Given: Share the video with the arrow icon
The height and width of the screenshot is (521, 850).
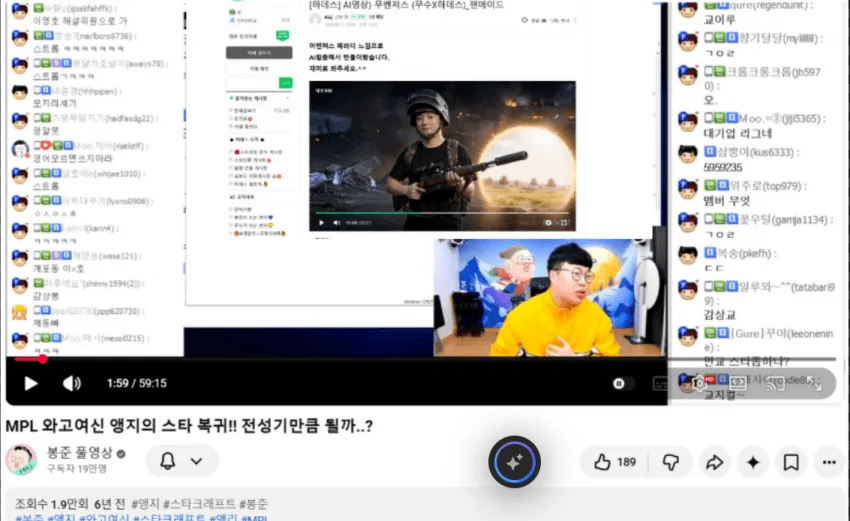Looking at the screenshot, I should [714, 462].
